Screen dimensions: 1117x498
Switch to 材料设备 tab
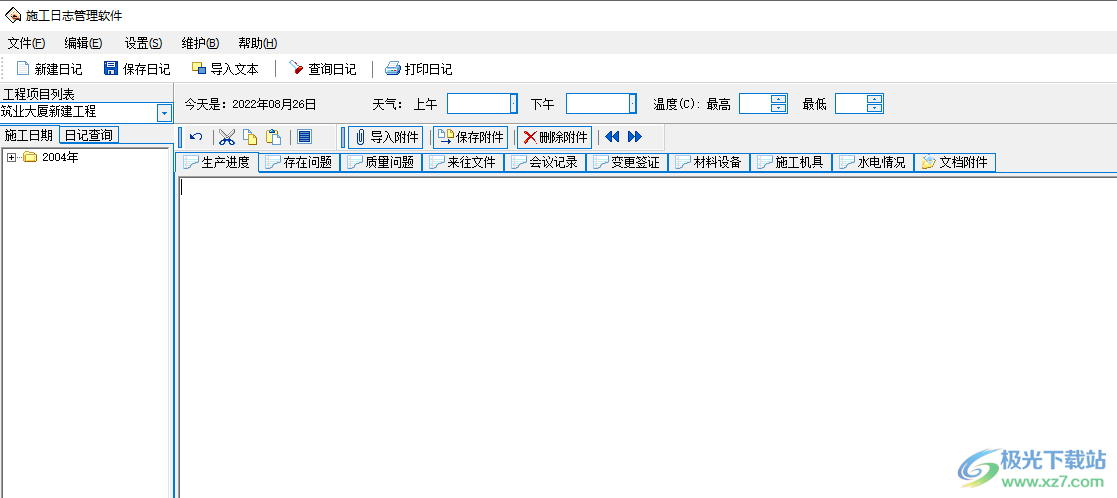tap(709, 162)
